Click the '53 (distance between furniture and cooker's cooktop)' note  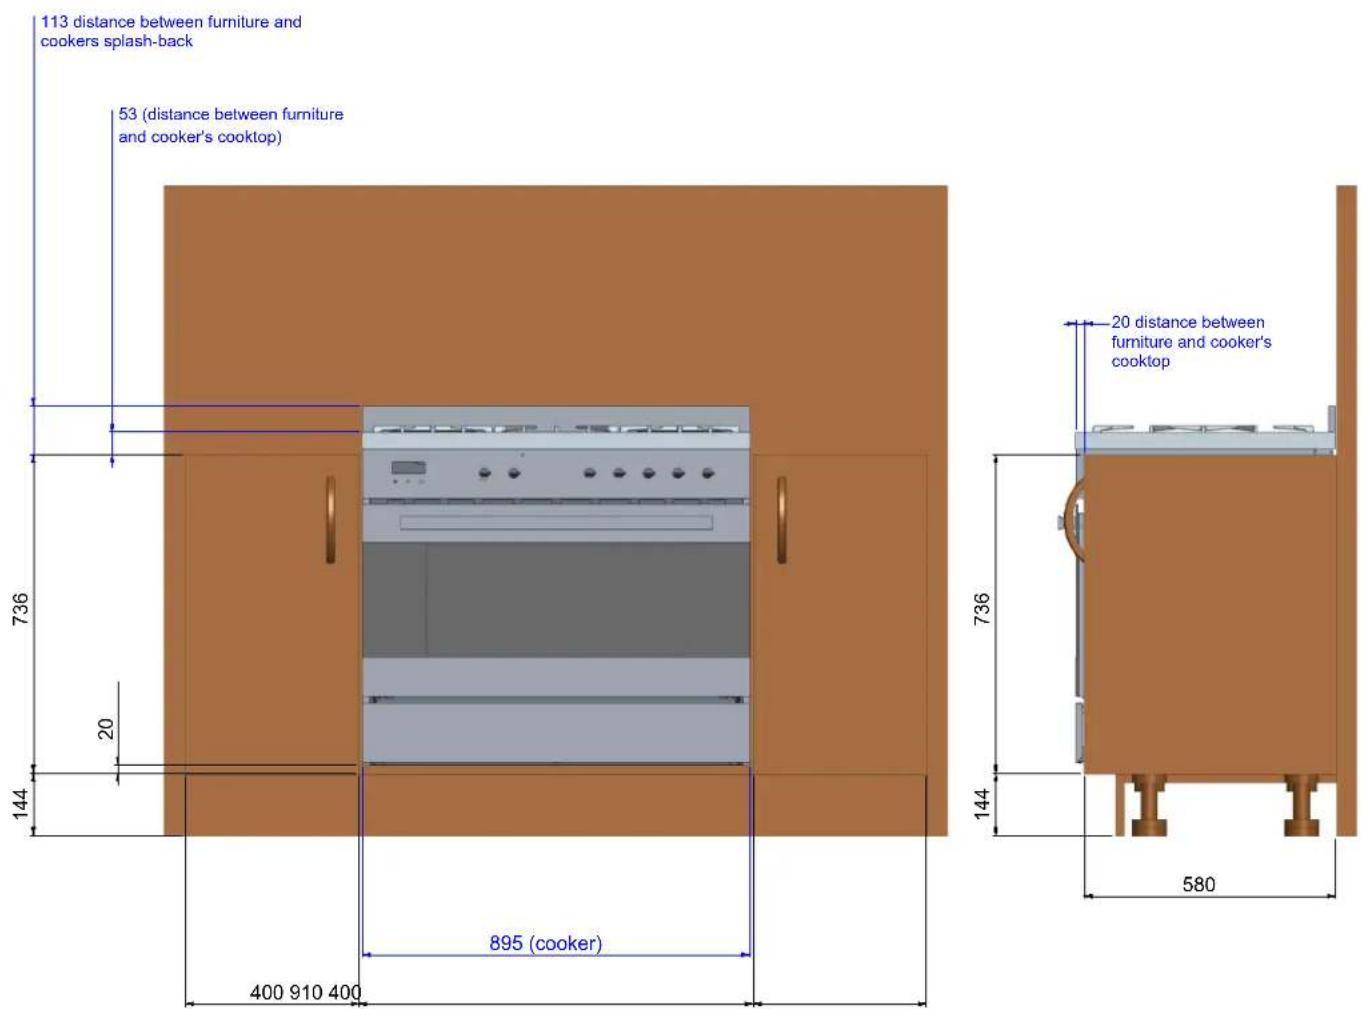(231, 125)
